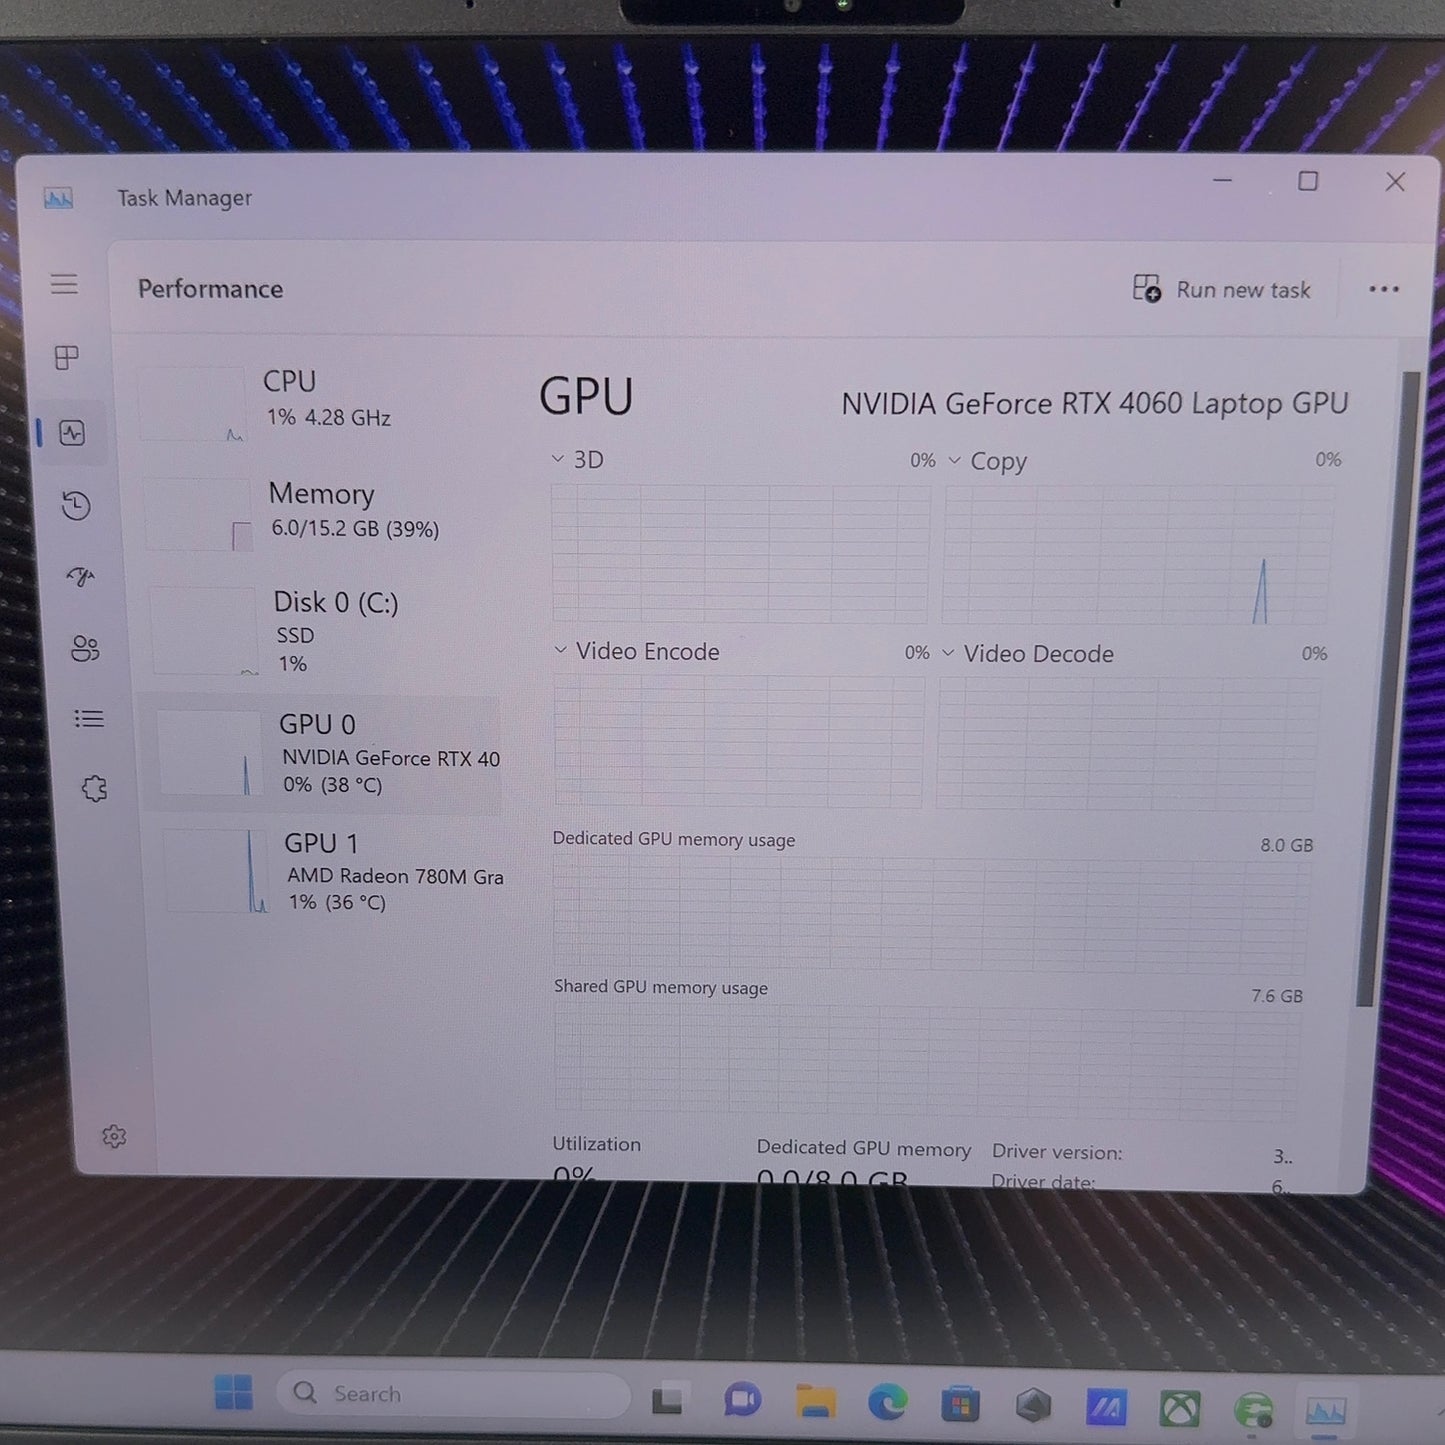
Task: Click the Performance page heading
Action: point(211,289)
